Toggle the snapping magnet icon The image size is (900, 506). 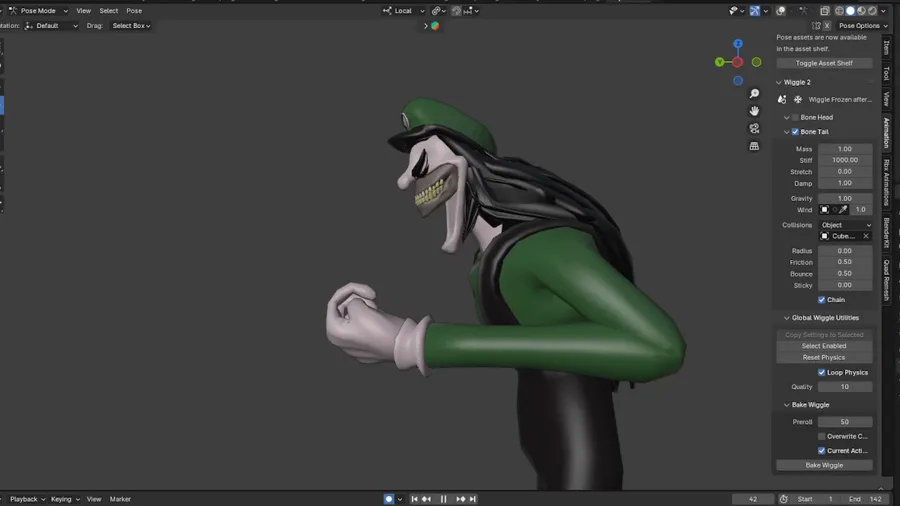456,11
